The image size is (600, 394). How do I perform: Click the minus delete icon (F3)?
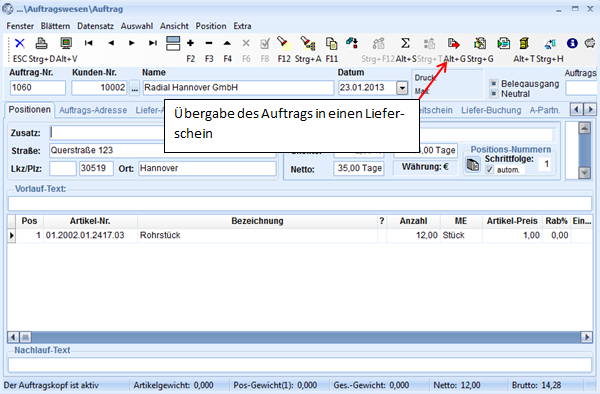[209, 43]
